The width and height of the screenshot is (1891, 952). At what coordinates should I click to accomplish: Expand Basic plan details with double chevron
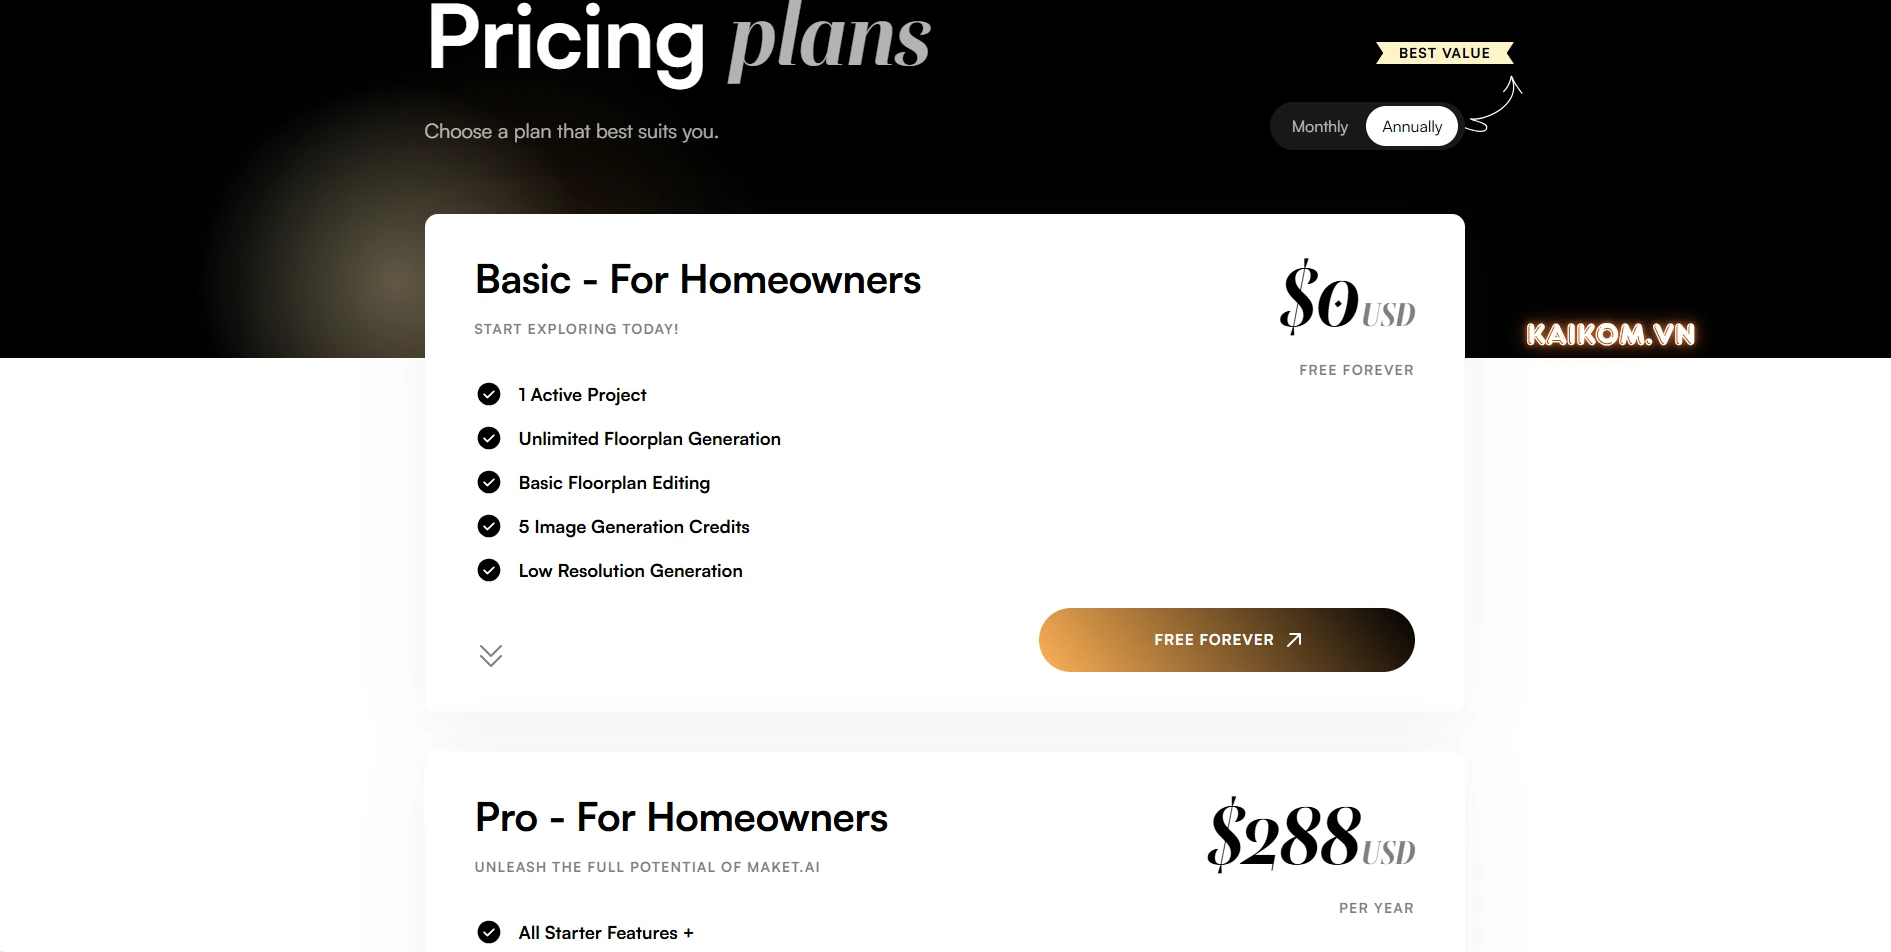point(490,656)
